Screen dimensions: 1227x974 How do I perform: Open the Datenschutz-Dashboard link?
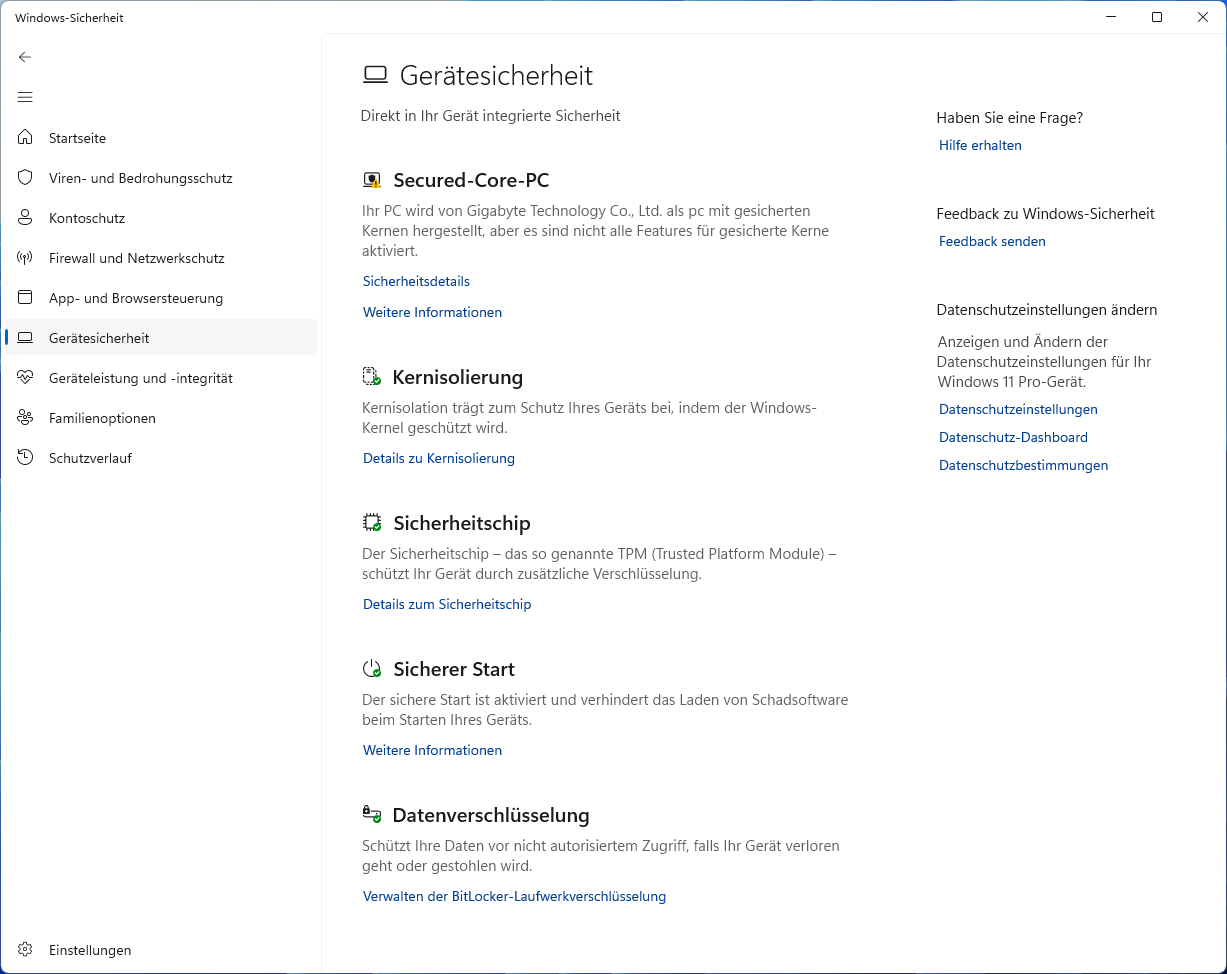pyautogui.click(x=1013, y=437)
